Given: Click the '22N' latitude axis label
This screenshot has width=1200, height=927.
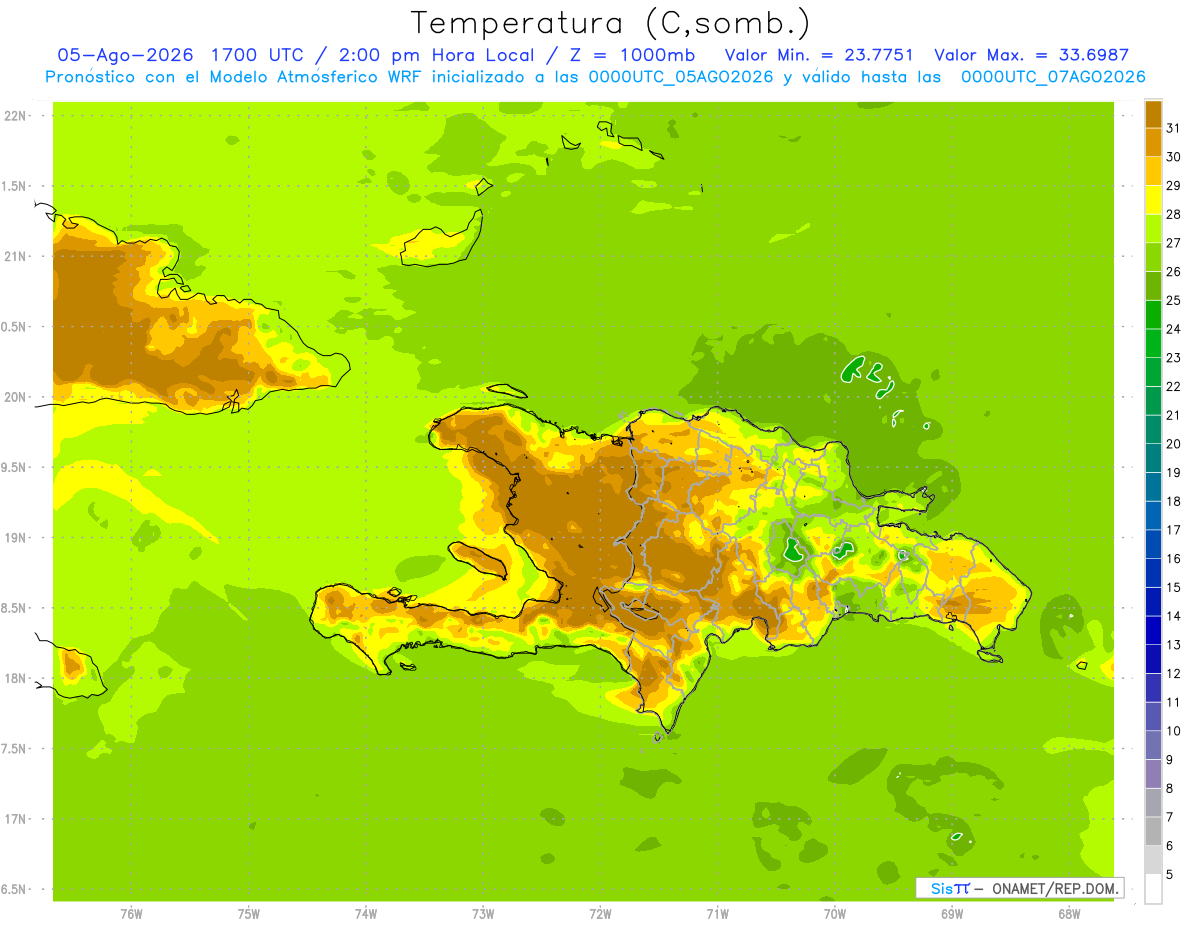Looking at the screenshot, I should (x=15, y=116).
